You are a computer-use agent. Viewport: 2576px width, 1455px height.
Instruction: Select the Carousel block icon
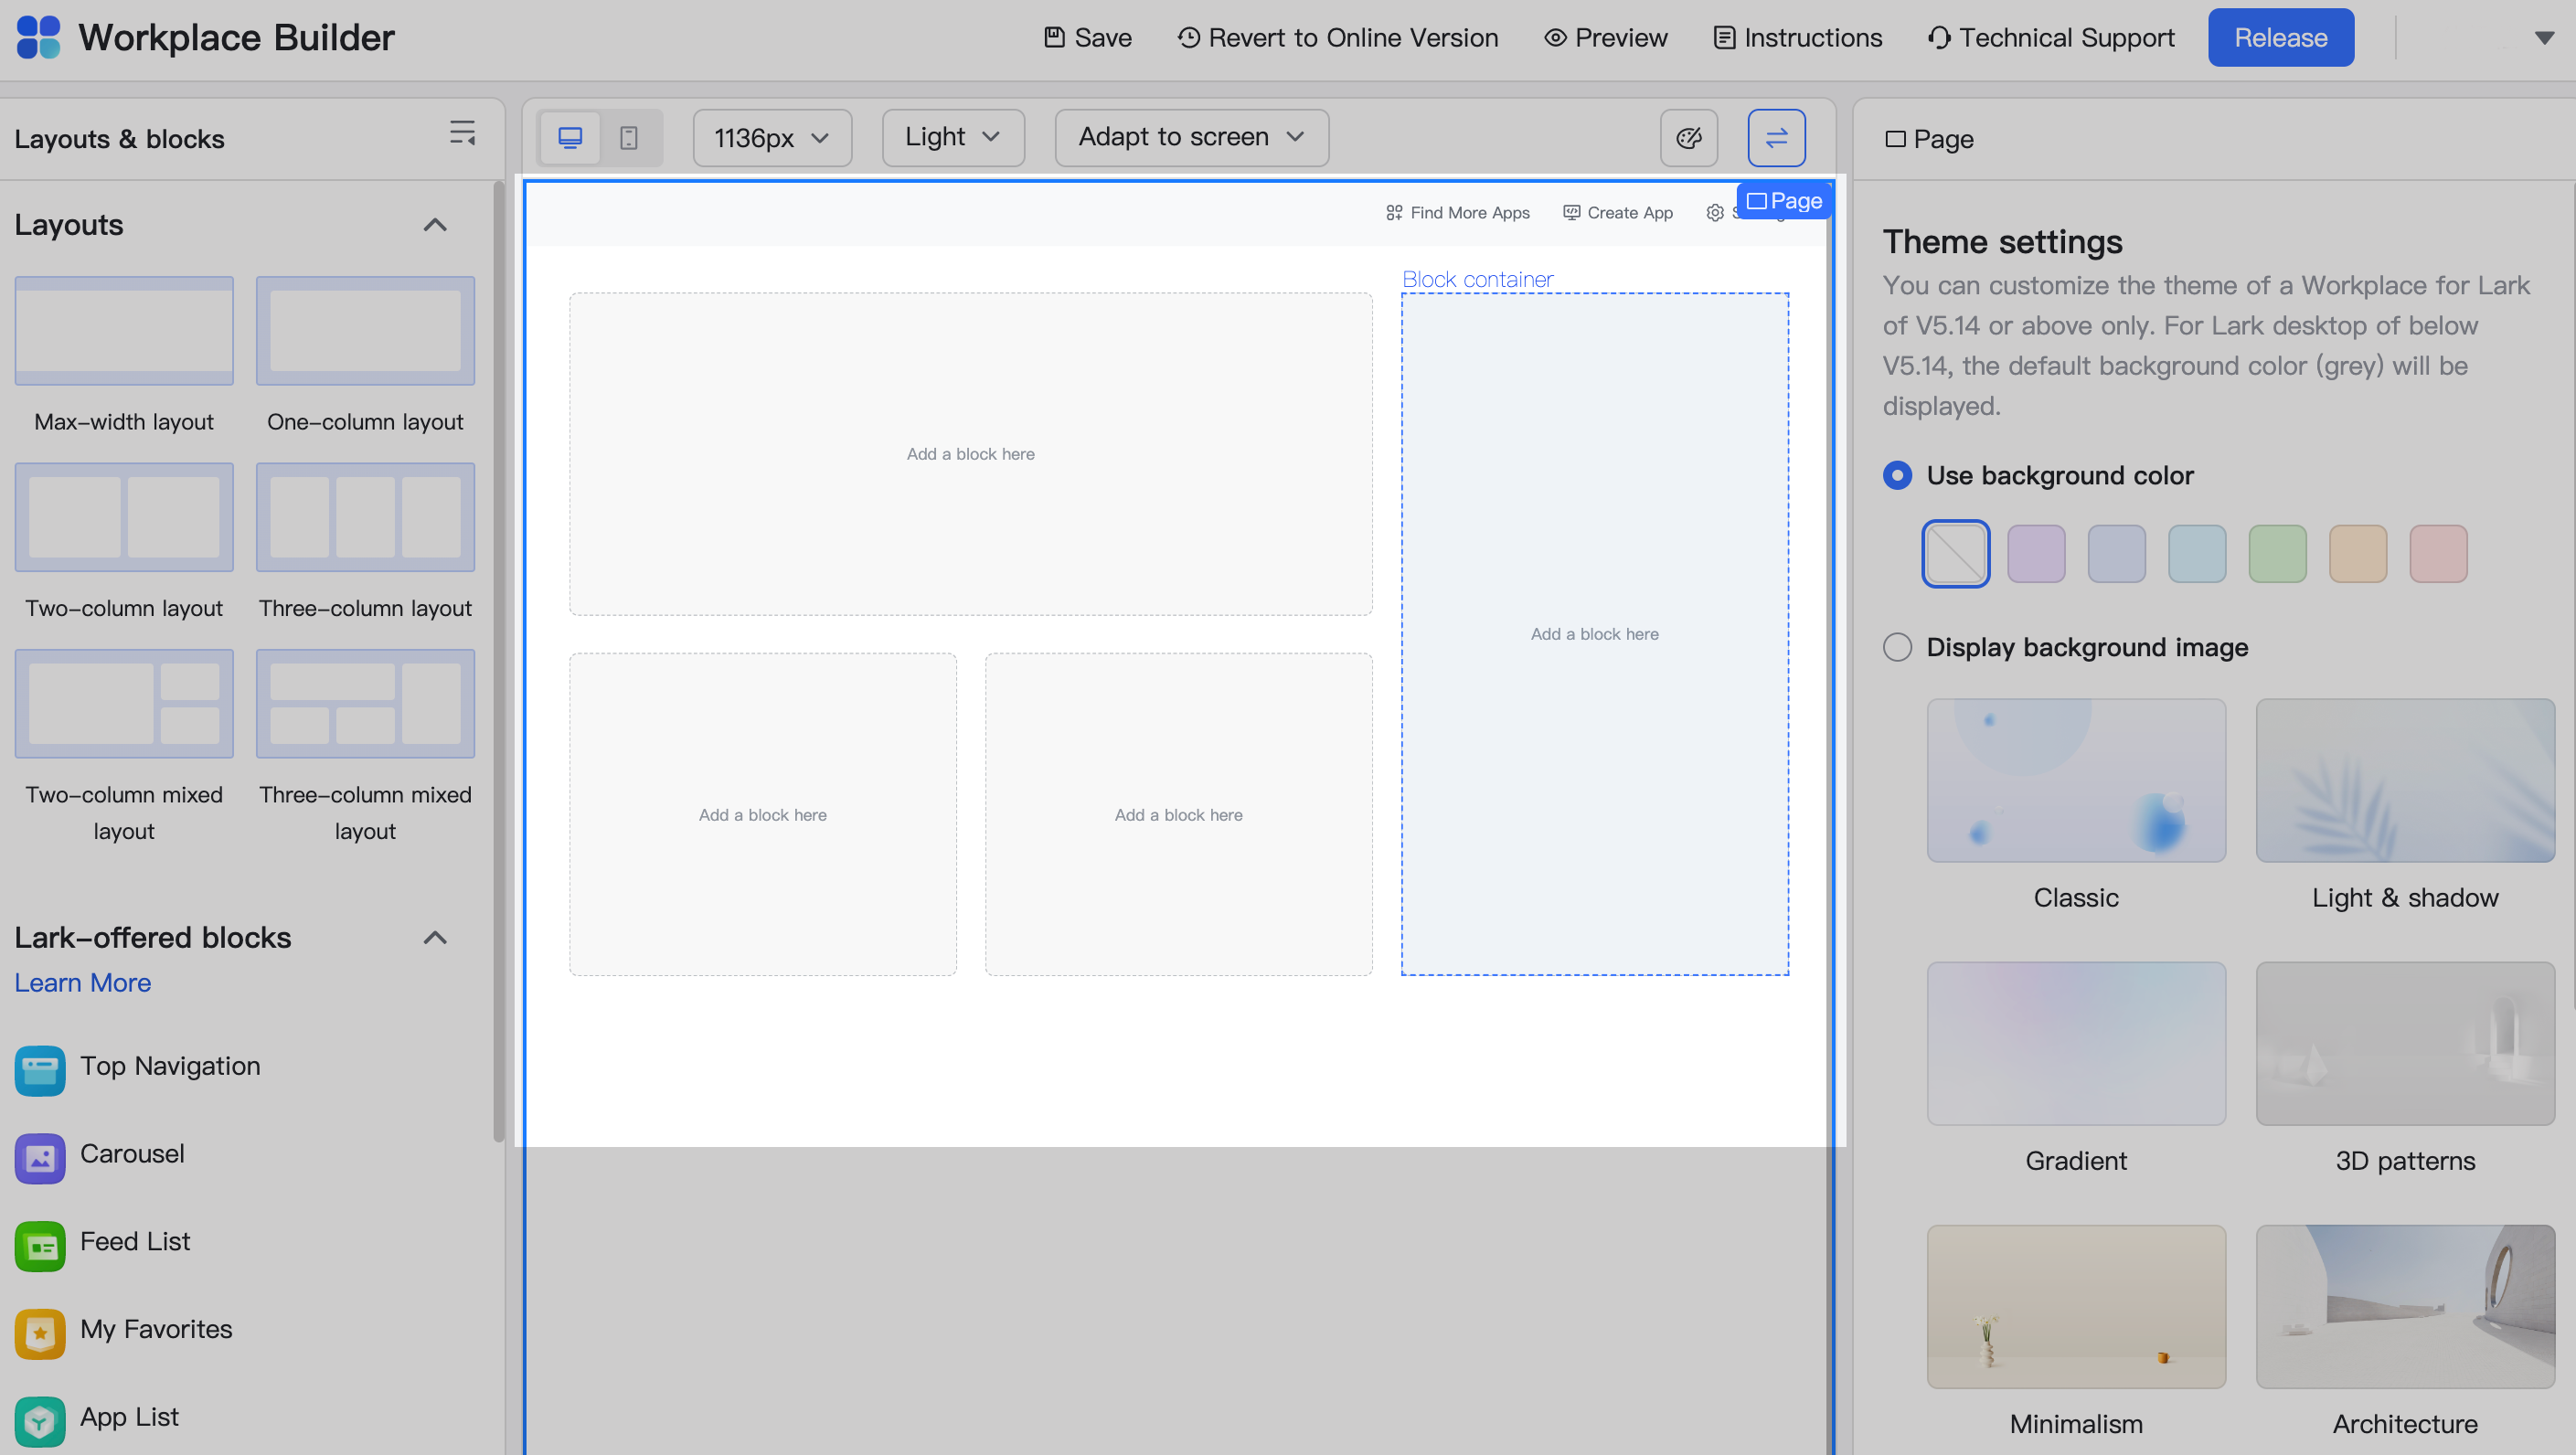click(40, 1158)
